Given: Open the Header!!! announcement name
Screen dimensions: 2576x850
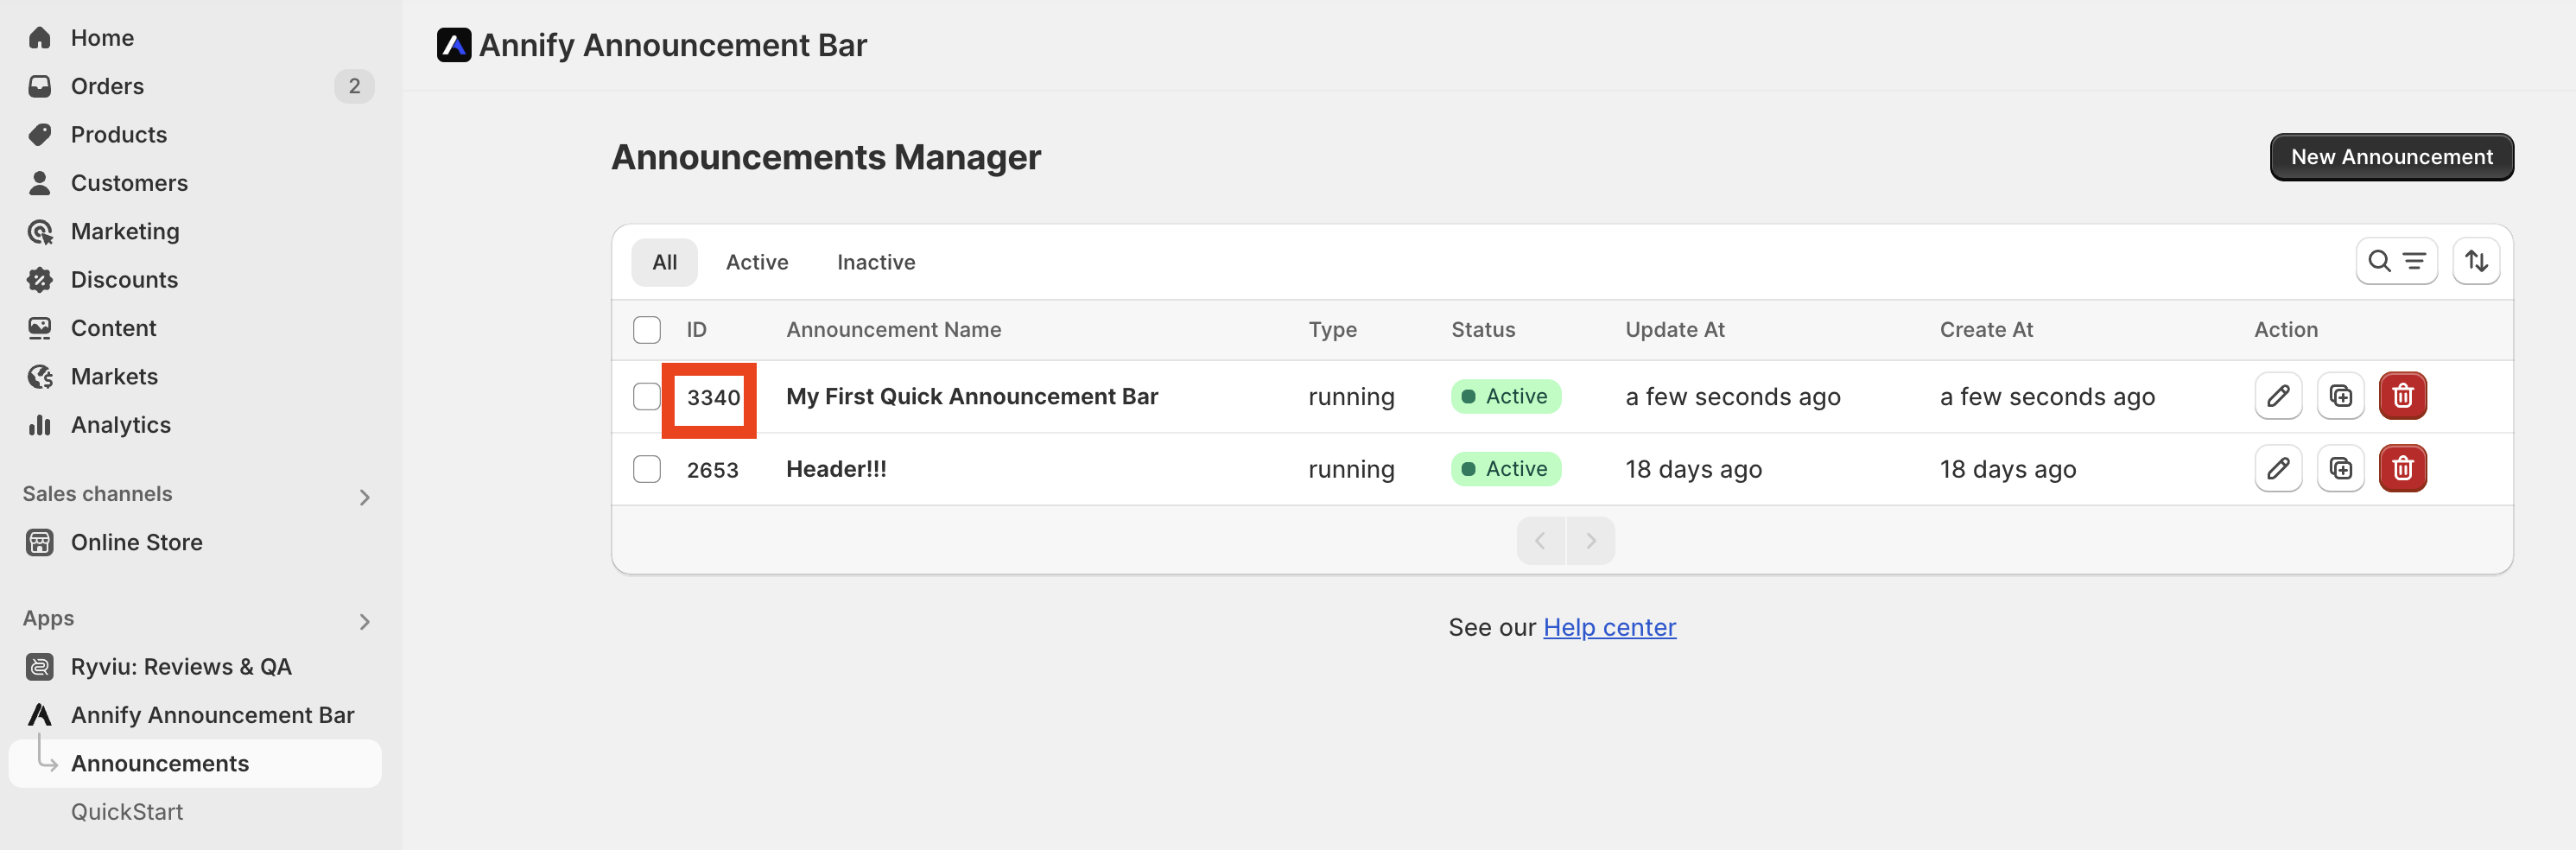Looking at the screenshot, I should click(836, 469).
